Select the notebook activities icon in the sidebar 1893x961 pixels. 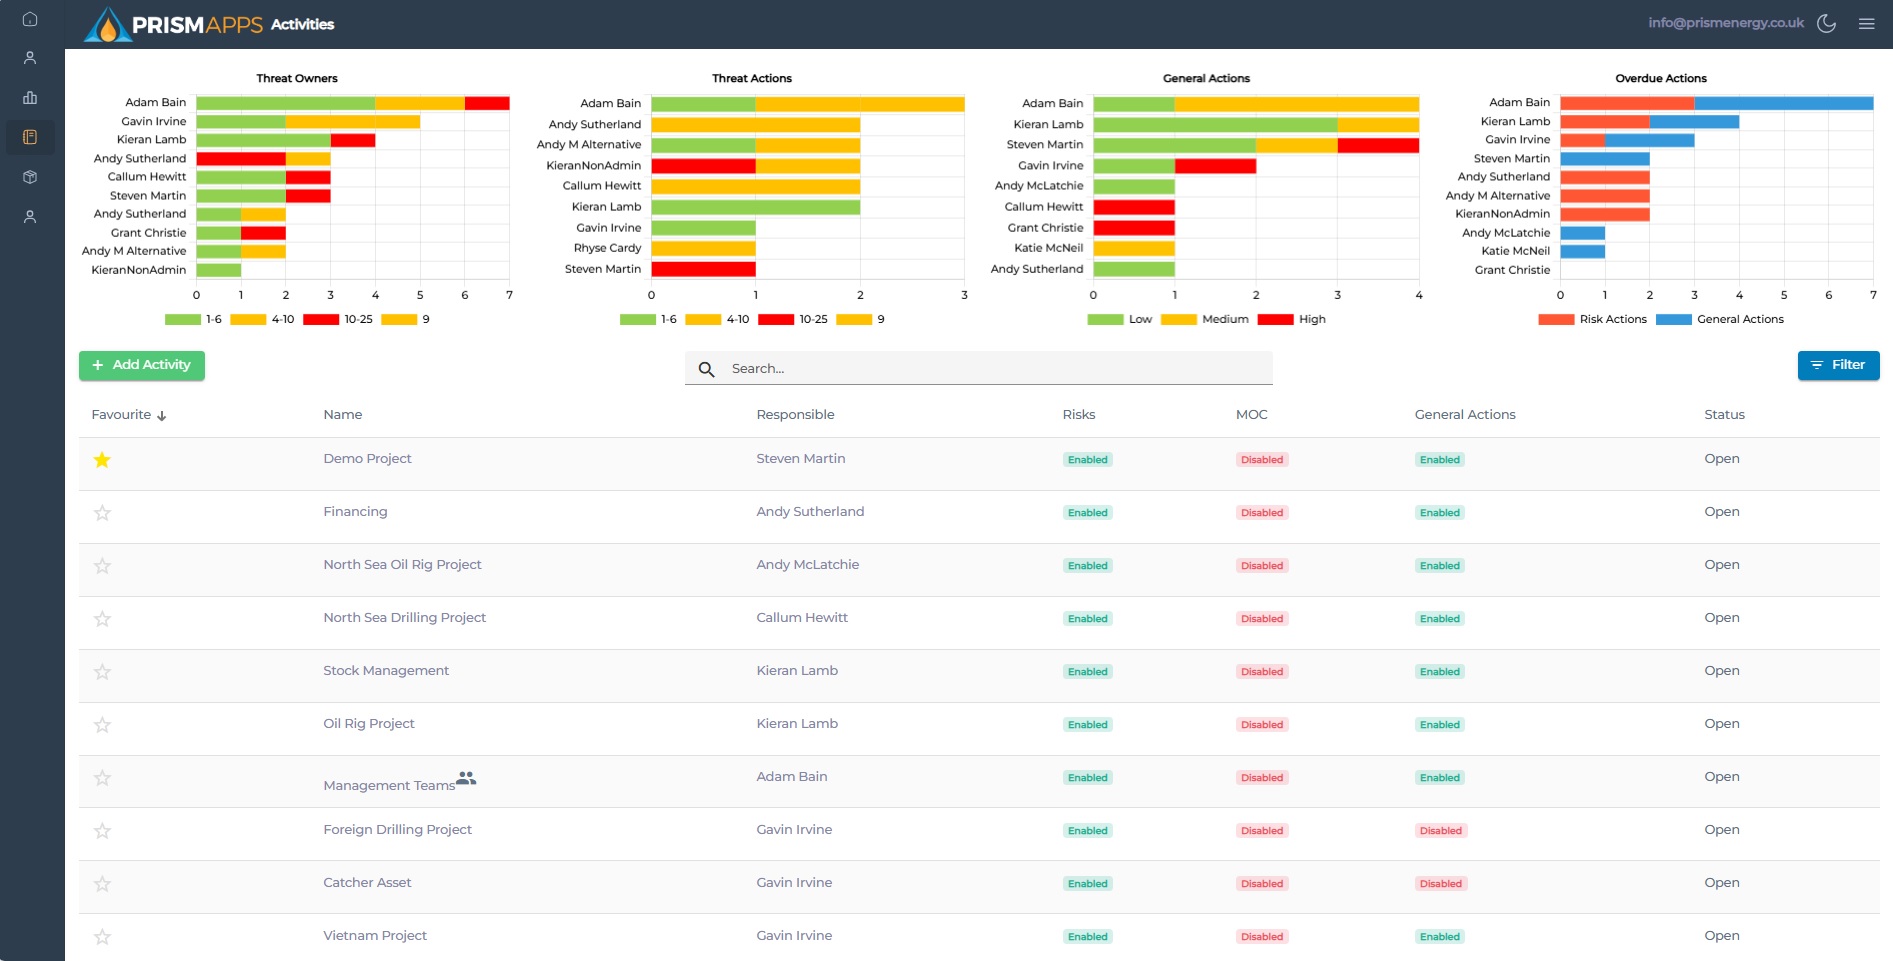[x=30, y=137]
